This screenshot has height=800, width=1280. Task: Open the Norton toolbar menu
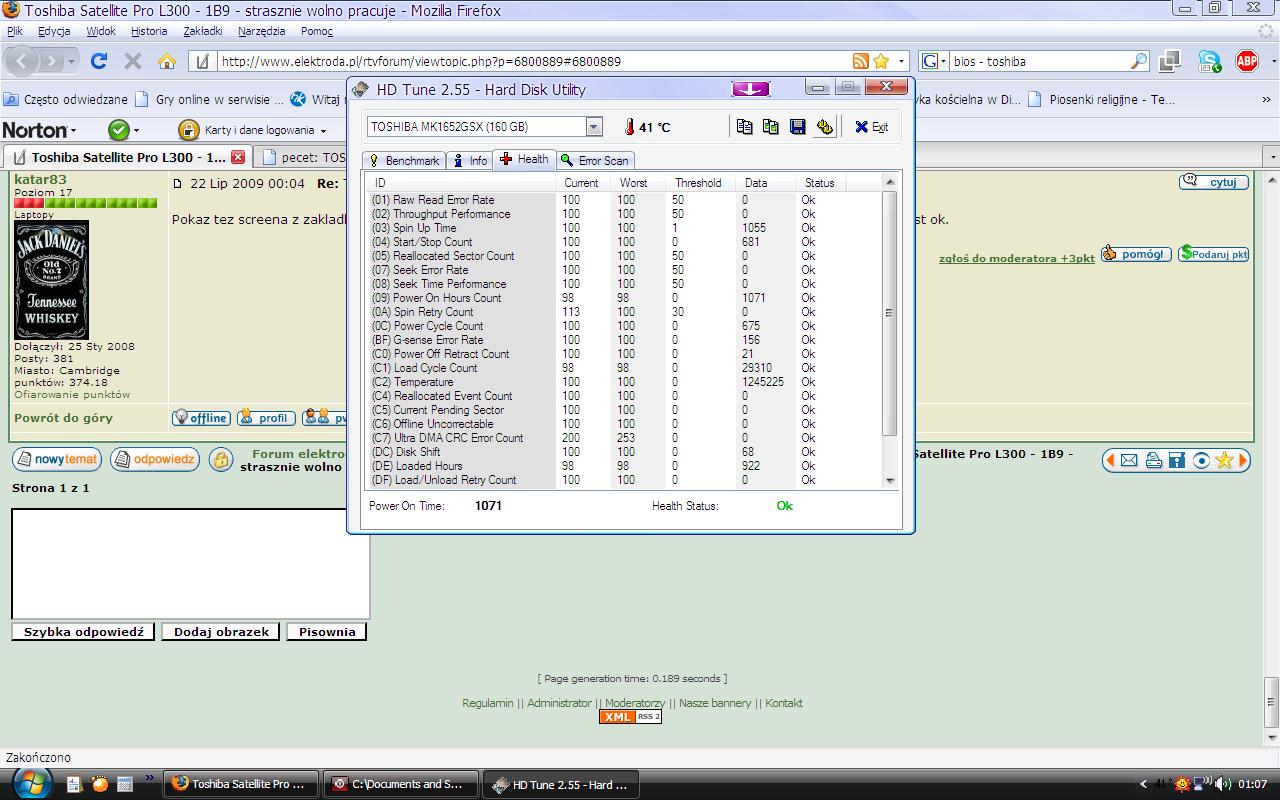click(x=40, y=130)
